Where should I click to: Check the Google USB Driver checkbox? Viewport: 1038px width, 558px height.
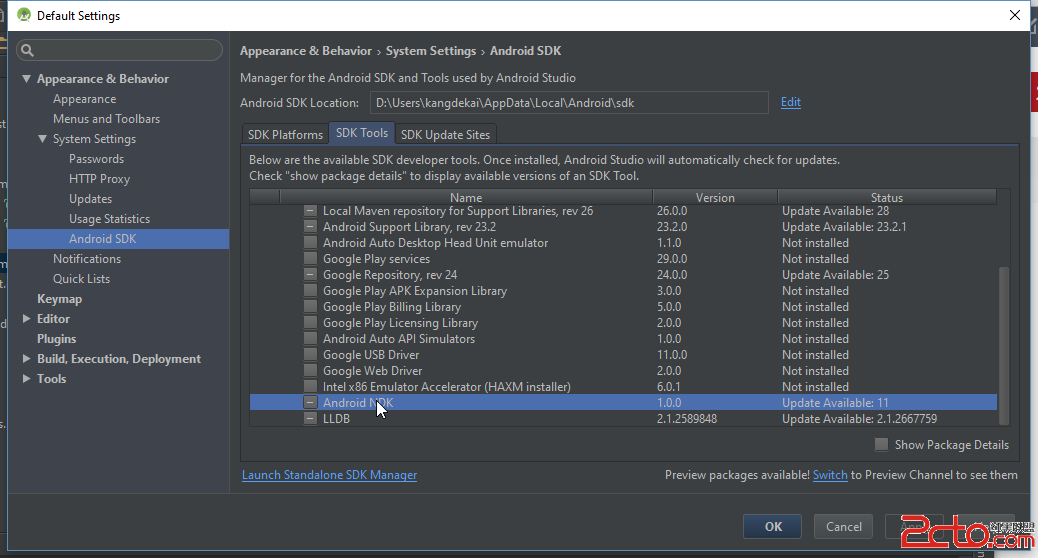click(x=310, y=355)
